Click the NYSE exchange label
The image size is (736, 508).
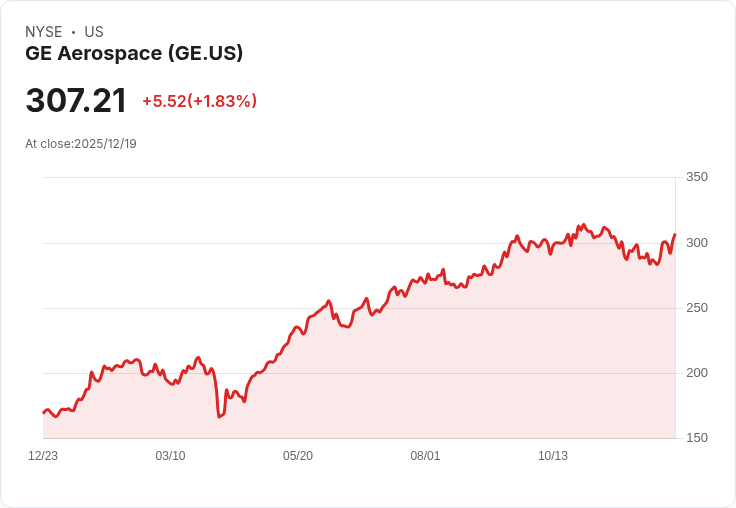(44, 32)
